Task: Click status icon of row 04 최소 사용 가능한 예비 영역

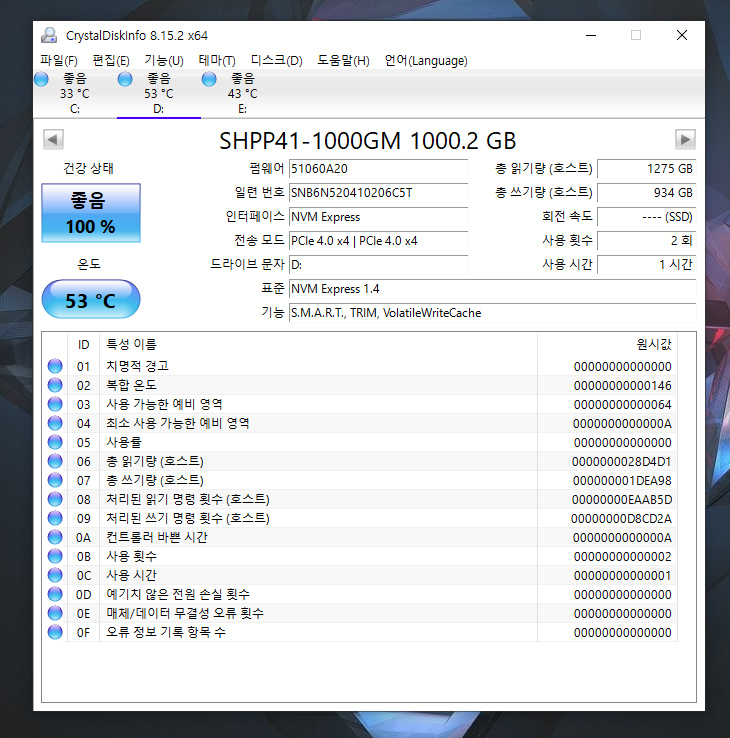Action: (55, 423)
